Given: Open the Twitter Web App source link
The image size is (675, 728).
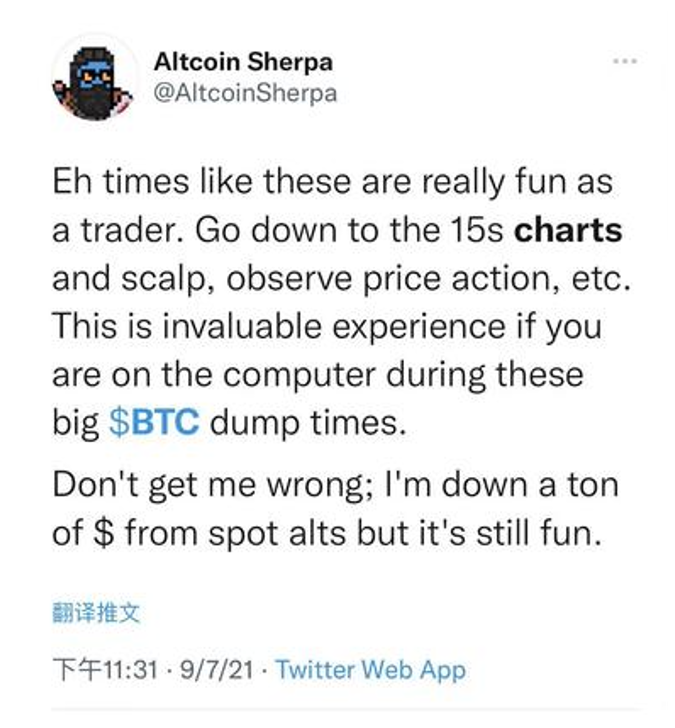Looking at the screenshot, I should [x=371, y=670].
